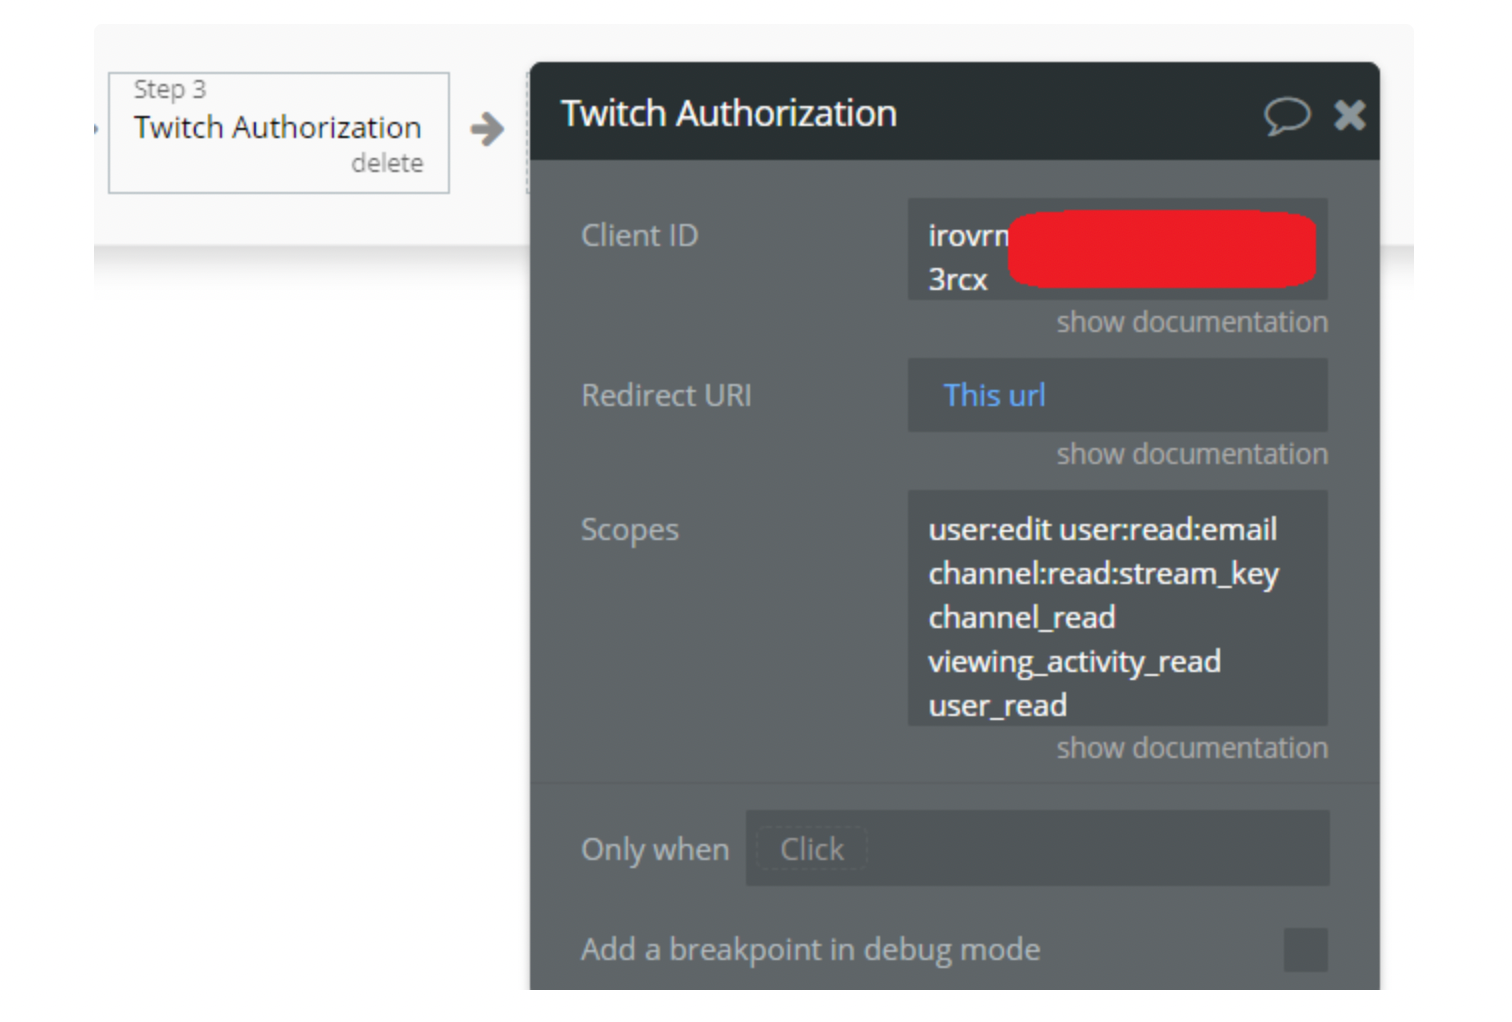Show documentation for Scopes

[1192, 748]
